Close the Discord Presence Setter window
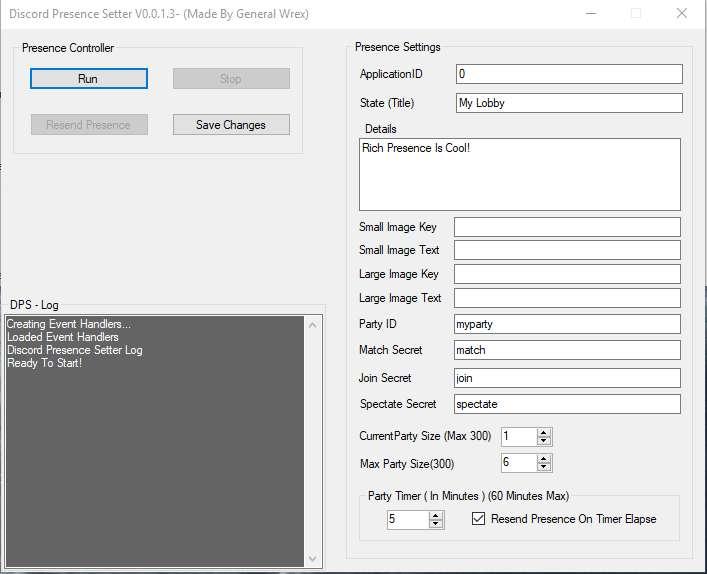This screenshot has height=574, width=707. point(682,14)
